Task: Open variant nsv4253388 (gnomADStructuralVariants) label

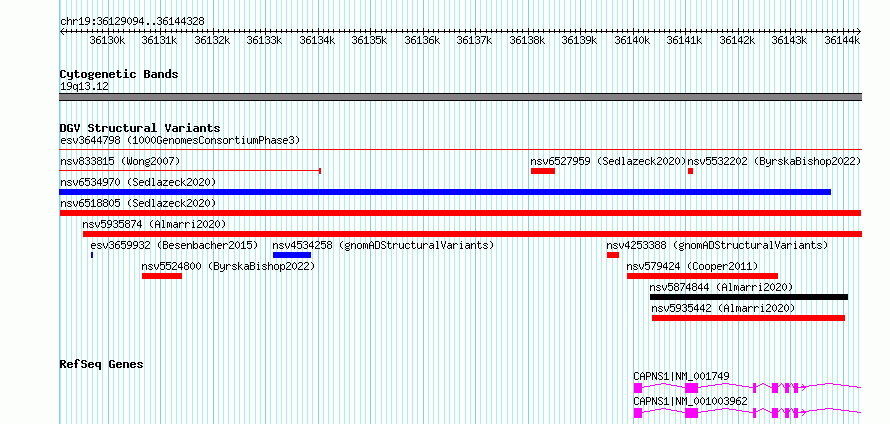Action: [x=717, y=246]
